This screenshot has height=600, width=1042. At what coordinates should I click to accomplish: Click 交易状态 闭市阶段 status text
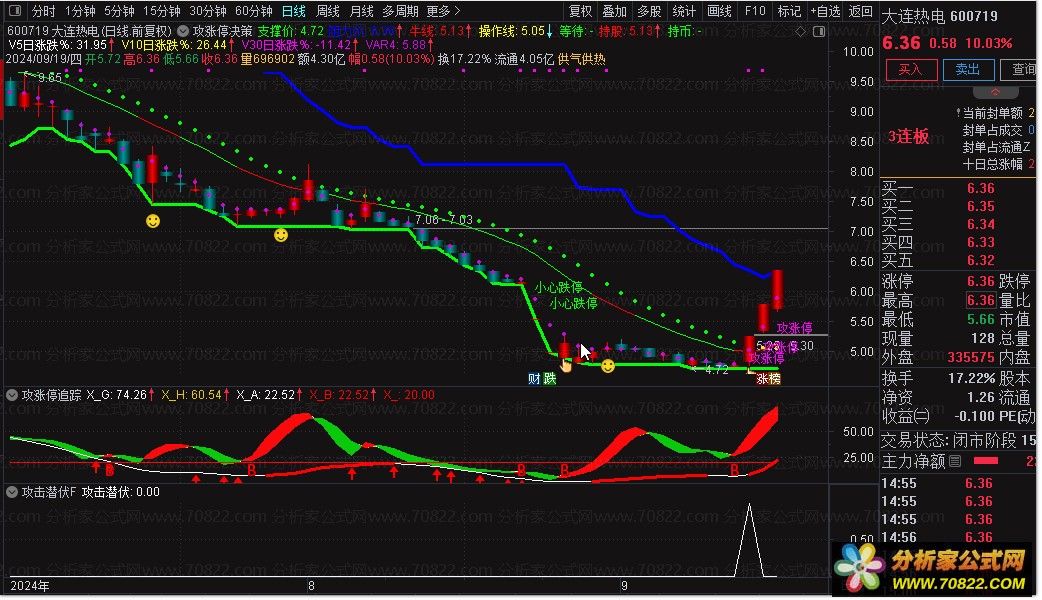click(x=950, y=441)
